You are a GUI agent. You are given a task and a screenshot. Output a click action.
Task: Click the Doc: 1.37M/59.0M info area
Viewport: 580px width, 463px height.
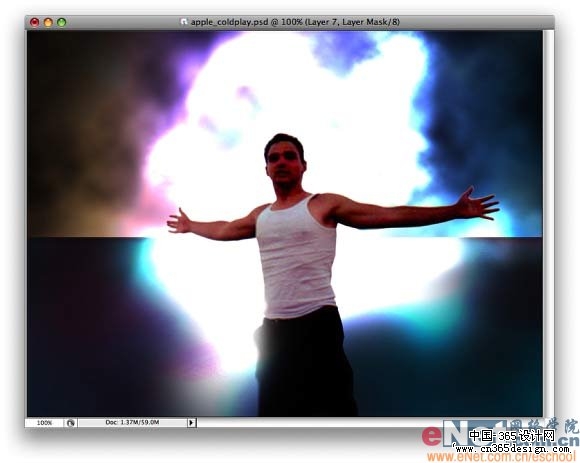132,422
